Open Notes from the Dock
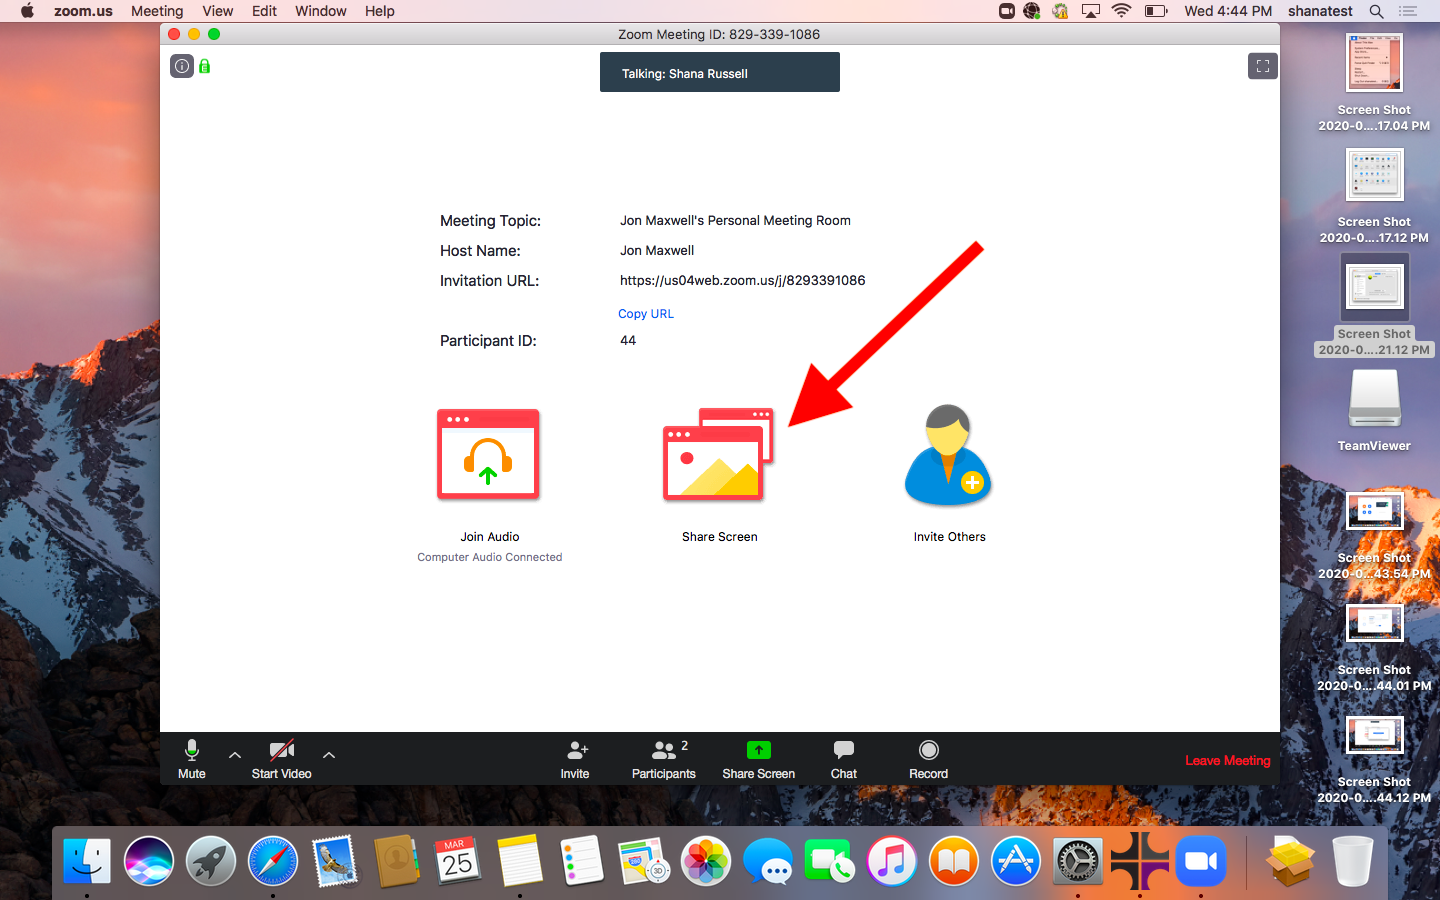Viewport: 1440px width, 900px height. coord(520,860)
